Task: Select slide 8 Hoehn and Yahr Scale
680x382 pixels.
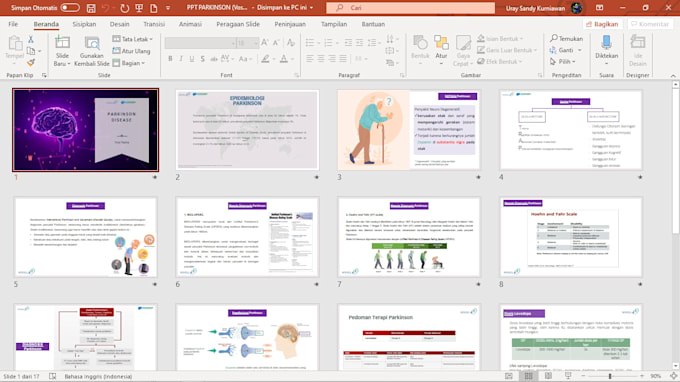Action: click(571, 237)
